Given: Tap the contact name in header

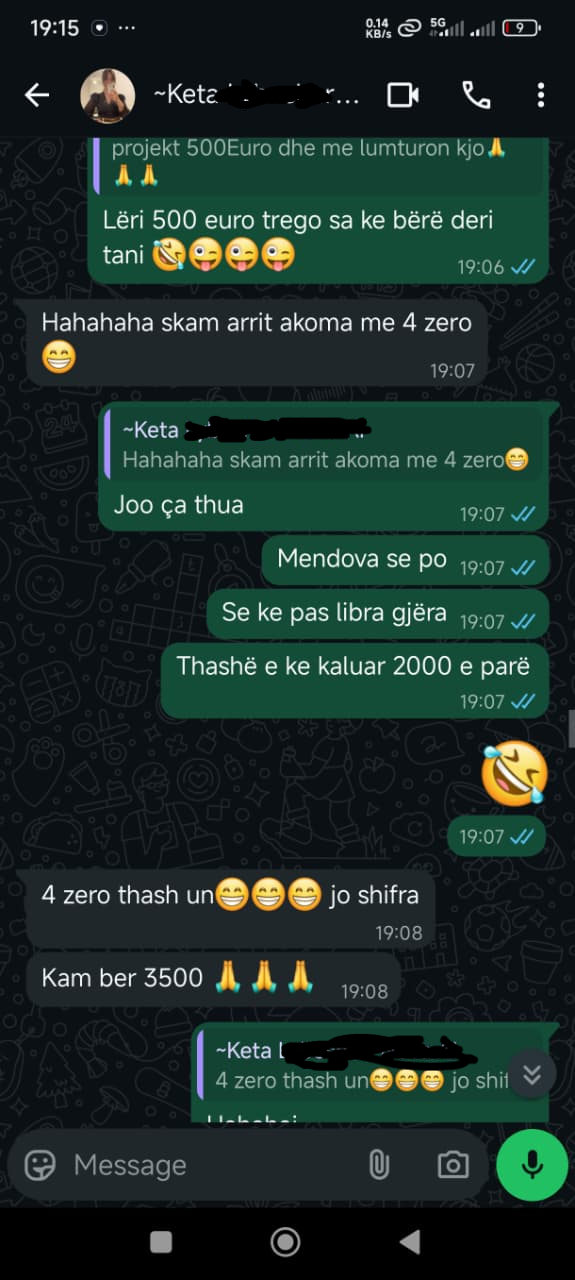Looking at the screenshot, I should click(257, 95).
